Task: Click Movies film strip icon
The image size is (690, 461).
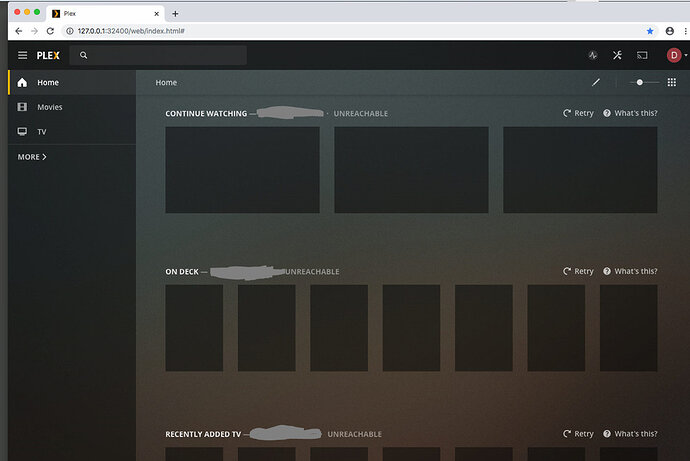Action: pyautogui.click(x=22, y=107)
